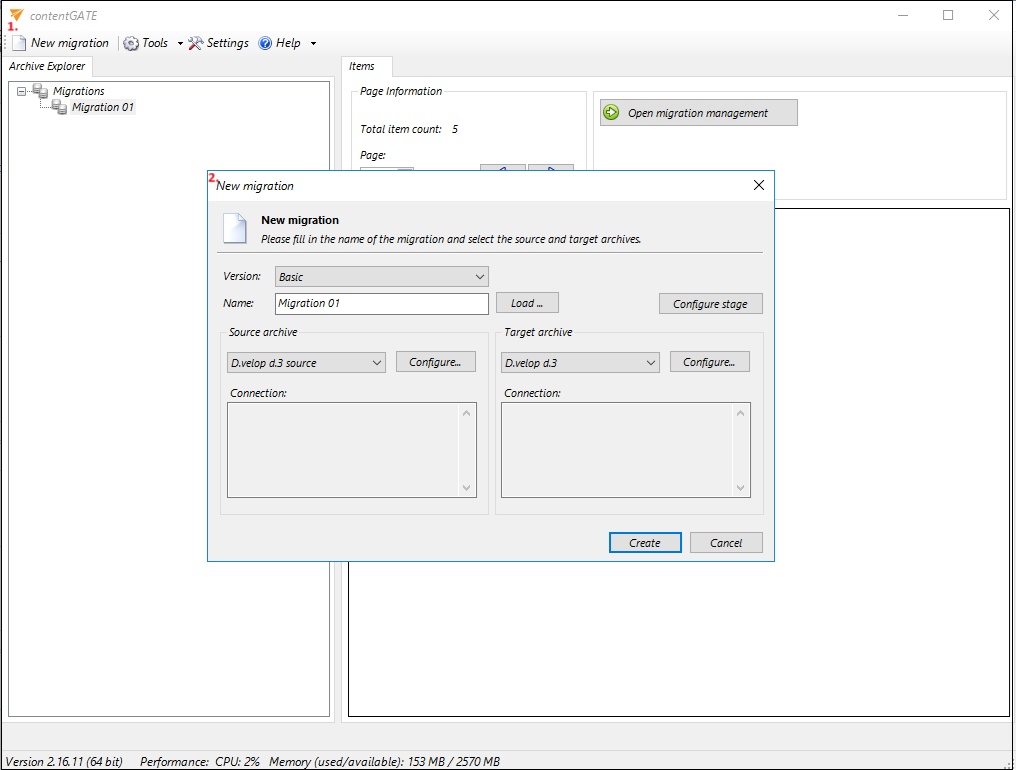Expand the Help menu arrow

(313, 43)
